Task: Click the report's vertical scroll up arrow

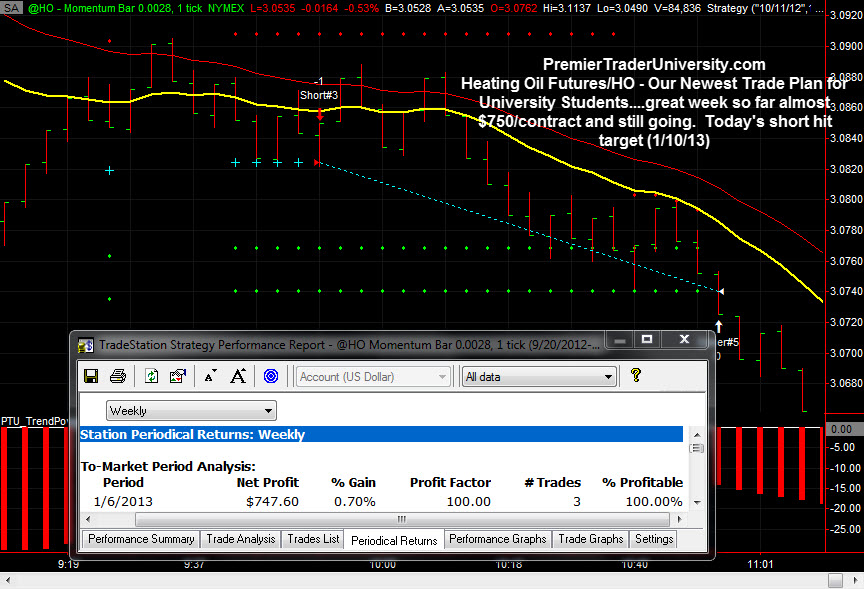Action: pos(697,435)
